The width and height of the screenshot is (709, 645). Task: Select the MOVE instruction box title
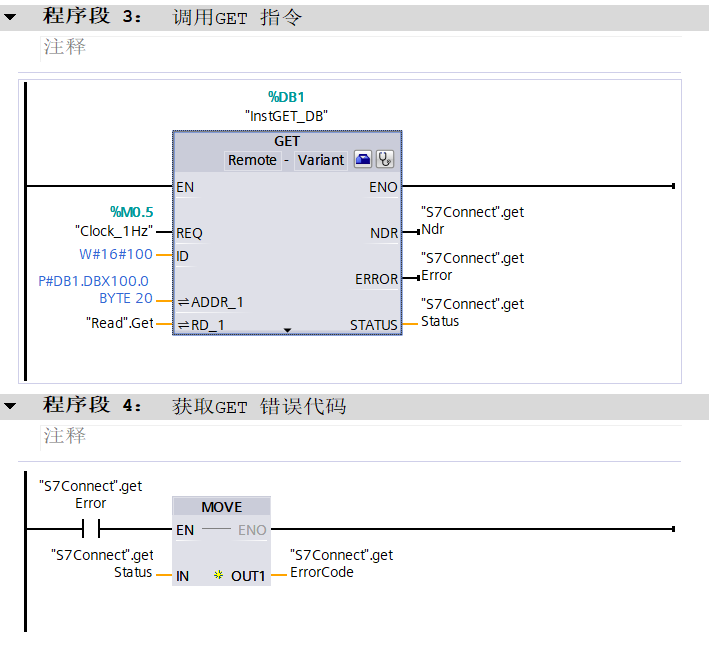pyautogui.click(x=221, y=507)
